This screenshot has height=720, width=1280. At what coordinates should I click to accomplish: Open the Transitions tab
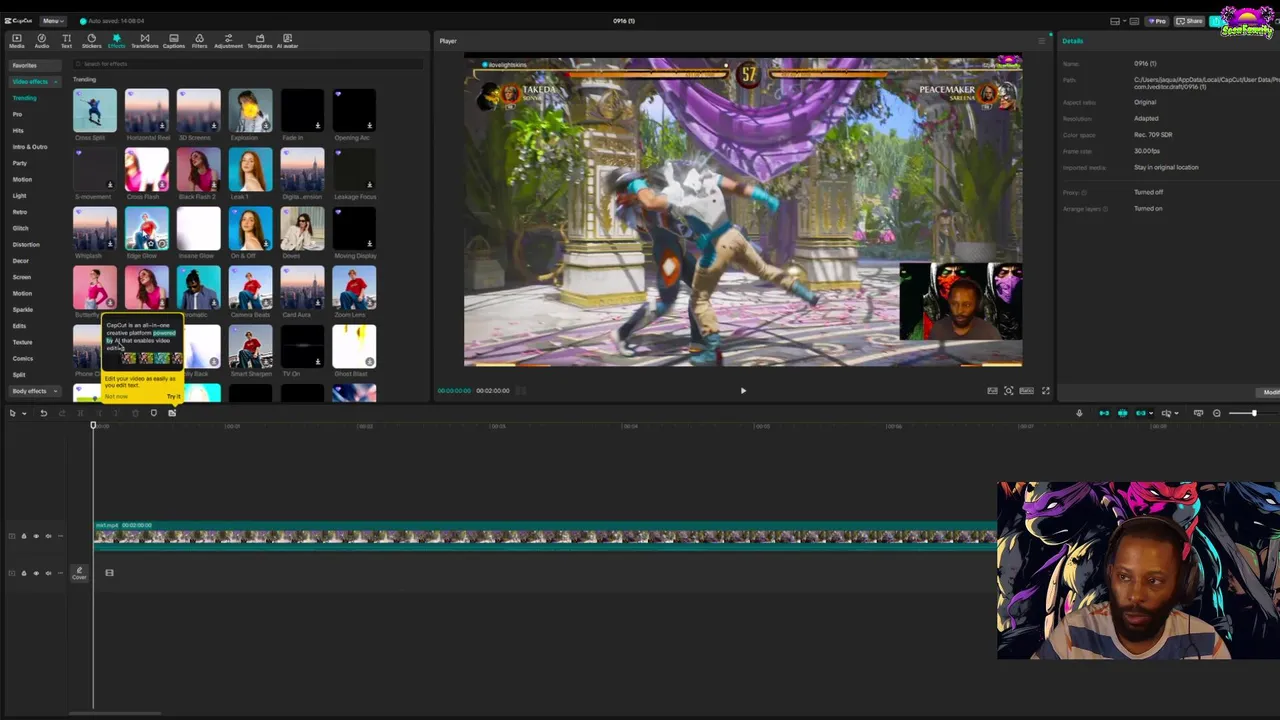pos(144,41)
